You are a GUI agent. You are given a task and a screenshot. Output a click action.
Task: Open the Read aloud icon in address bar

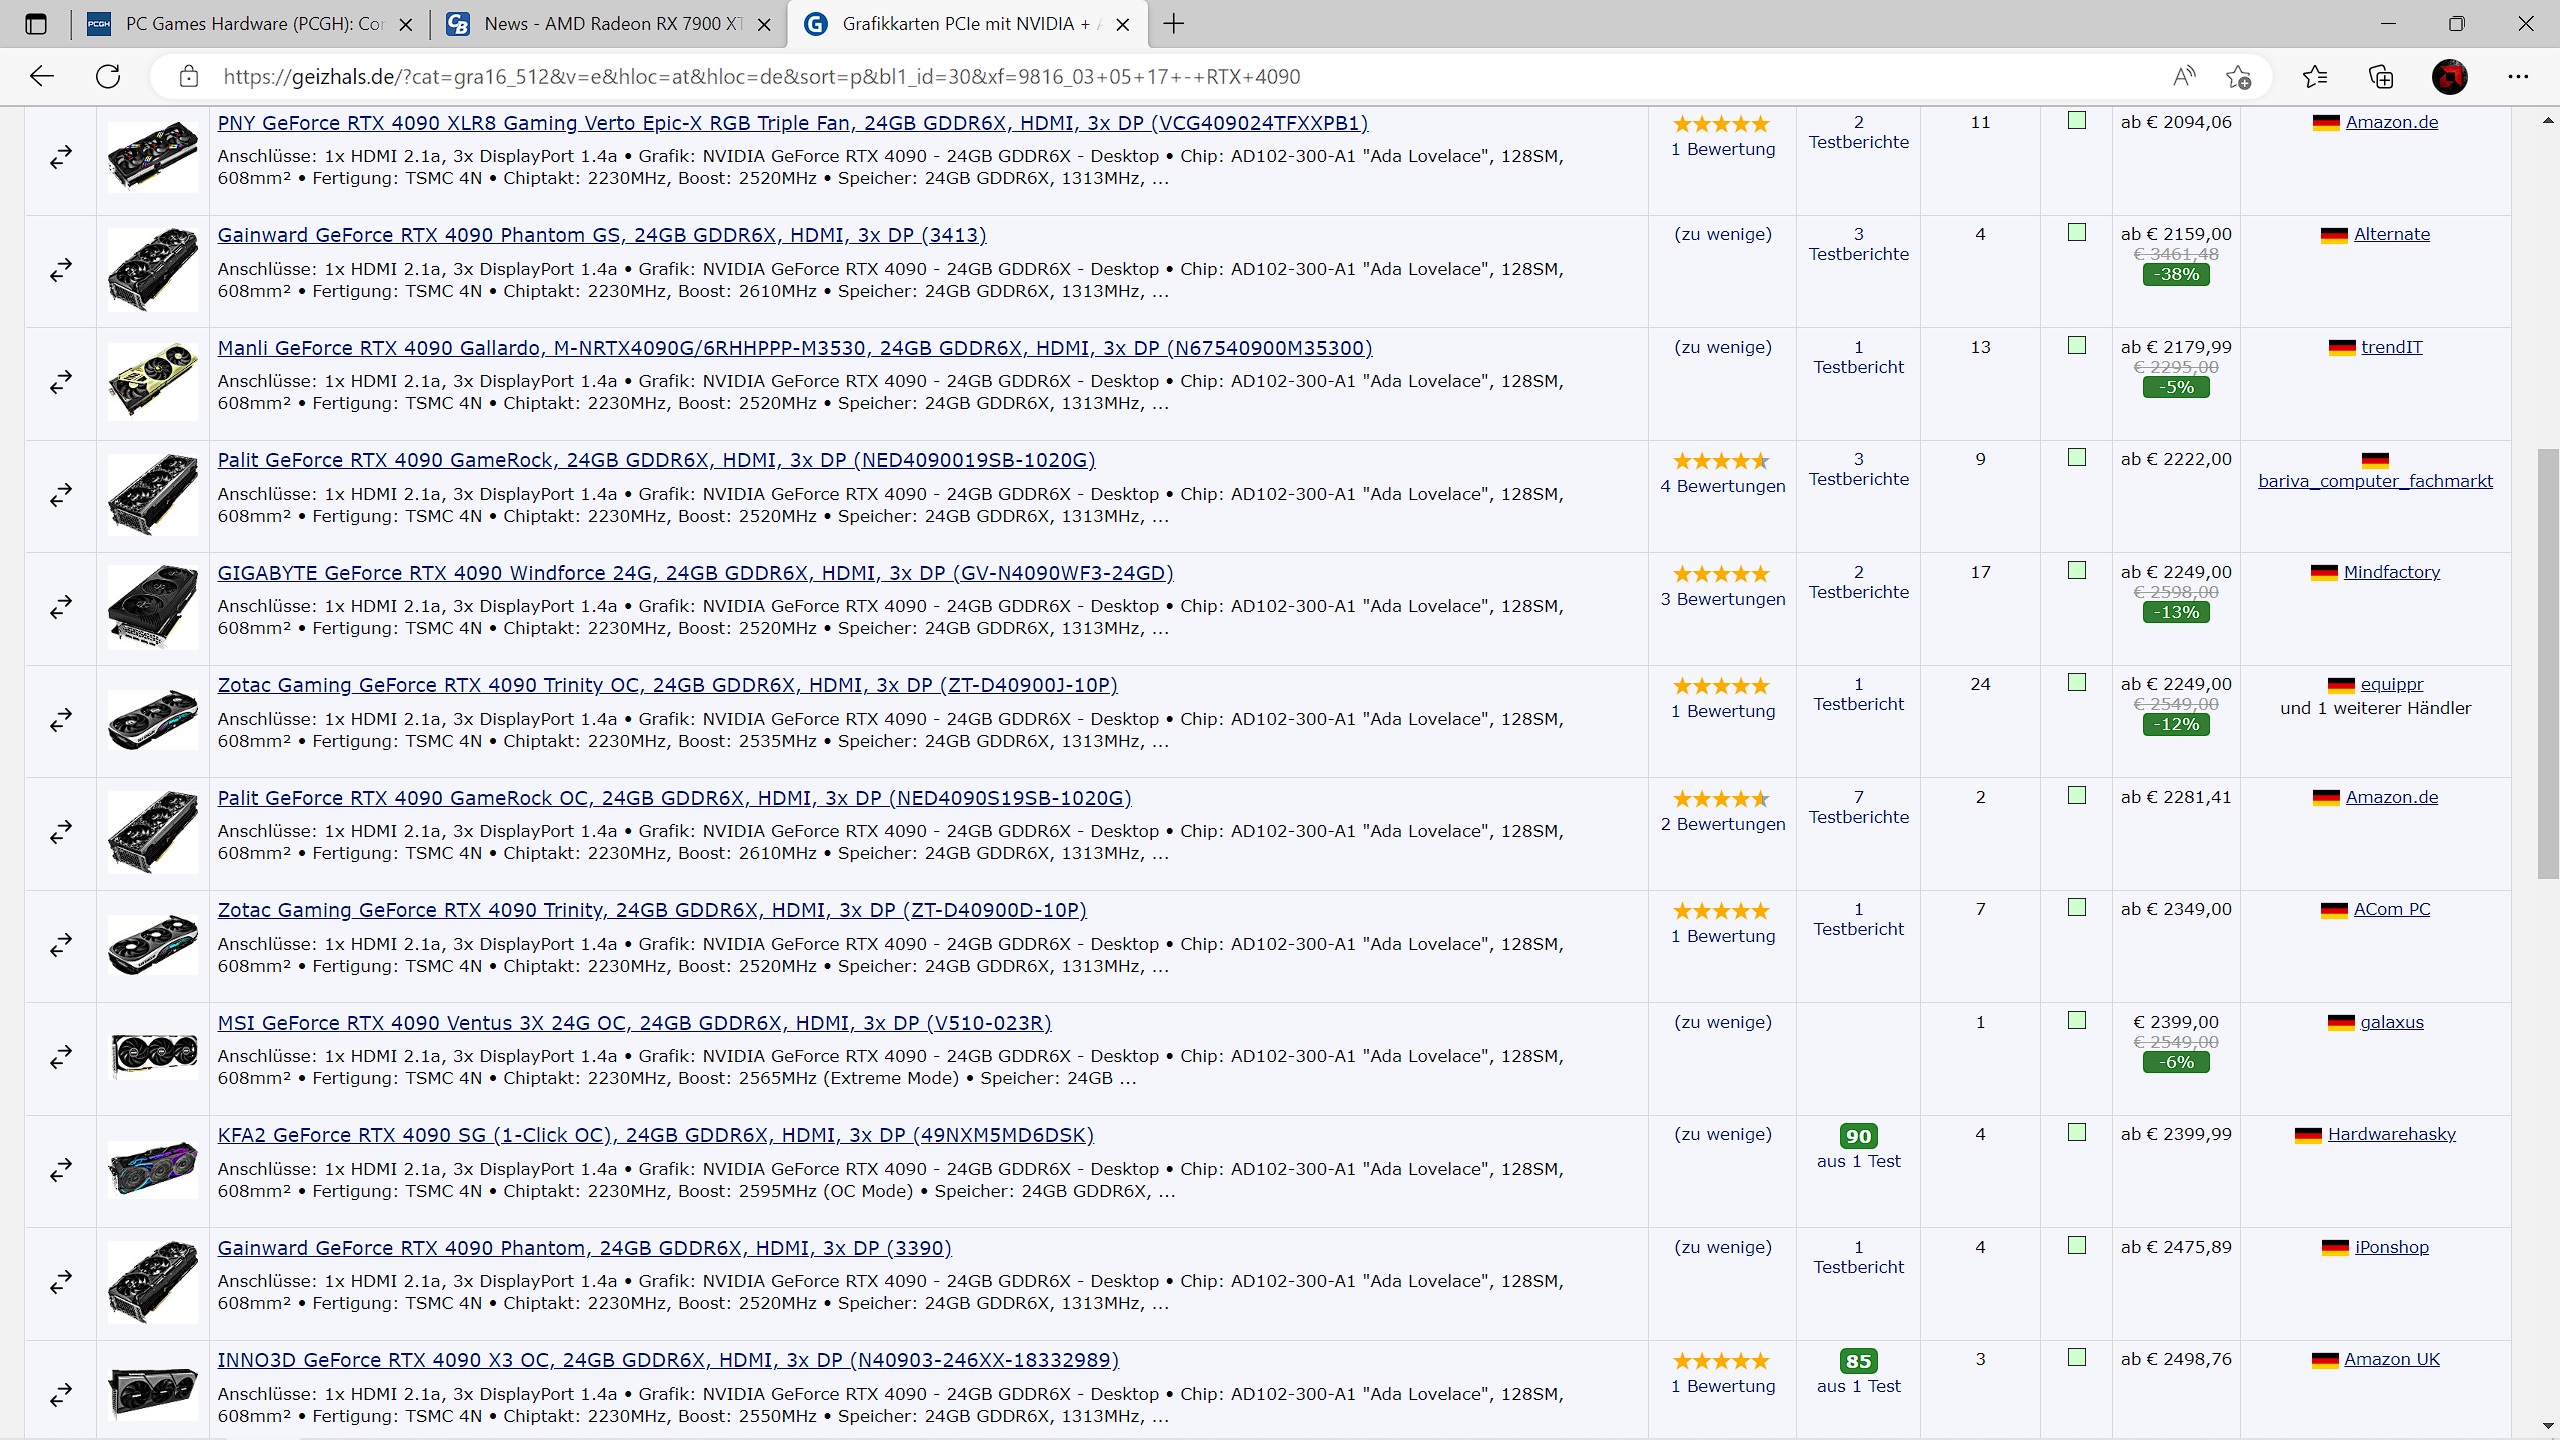[2184, 77]
